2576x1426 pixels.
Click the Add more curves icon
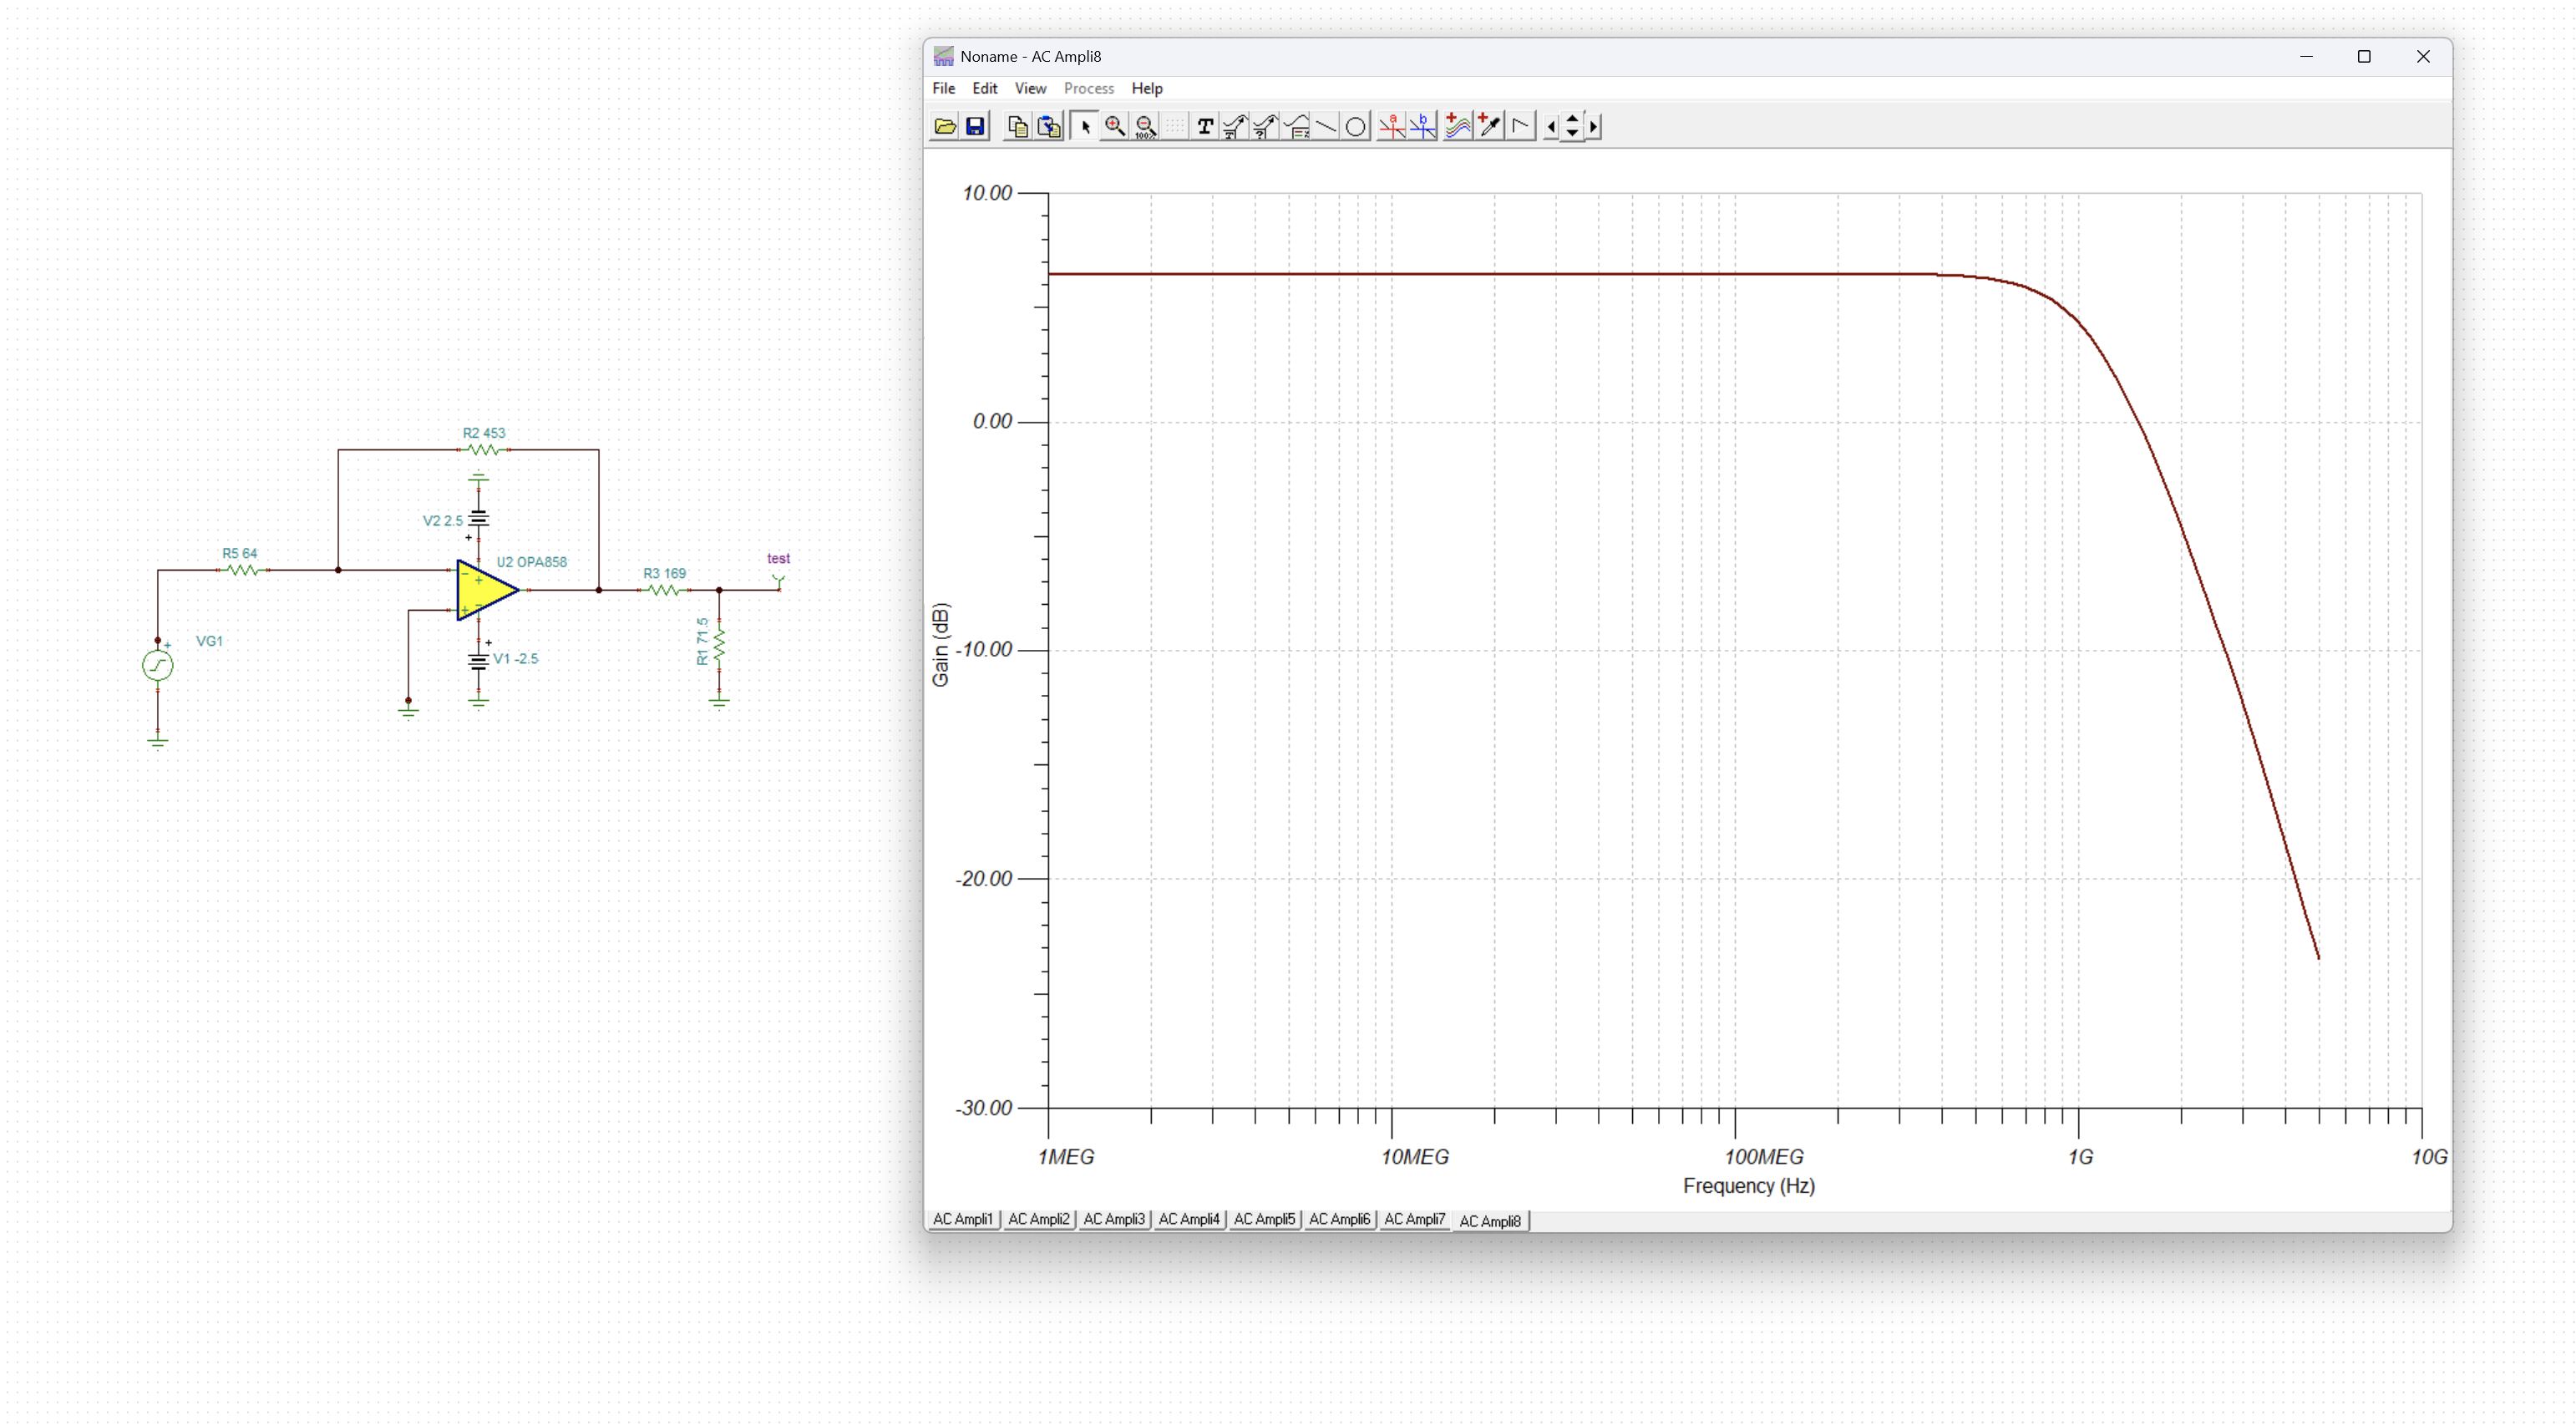[x=1458, y=126]
